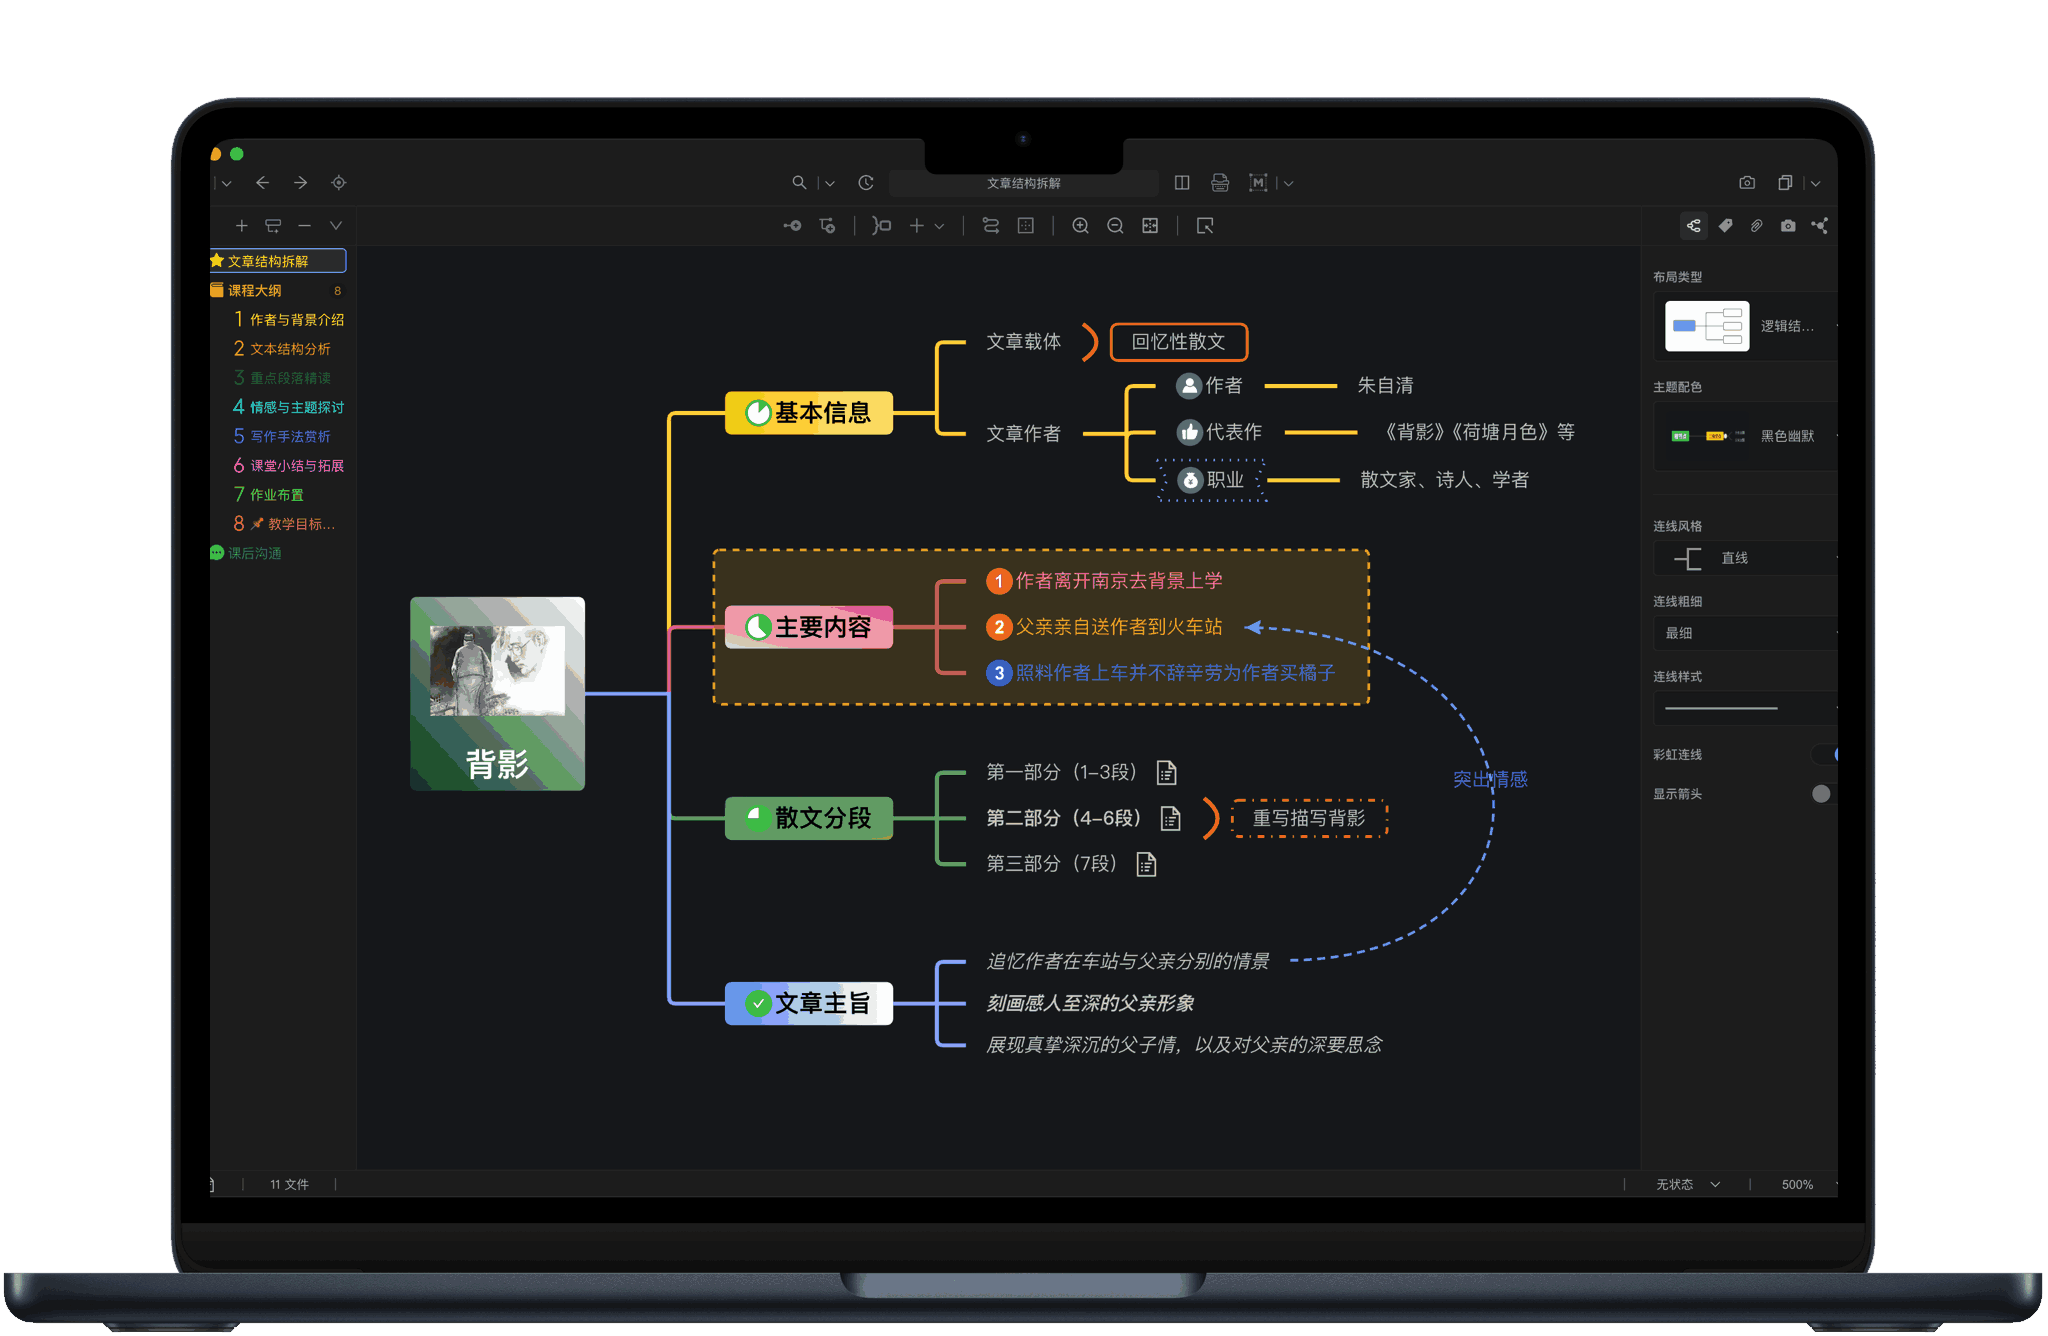
Task: Open the 无状态 status dropdown
Action: click(x=1687, y=1184)
